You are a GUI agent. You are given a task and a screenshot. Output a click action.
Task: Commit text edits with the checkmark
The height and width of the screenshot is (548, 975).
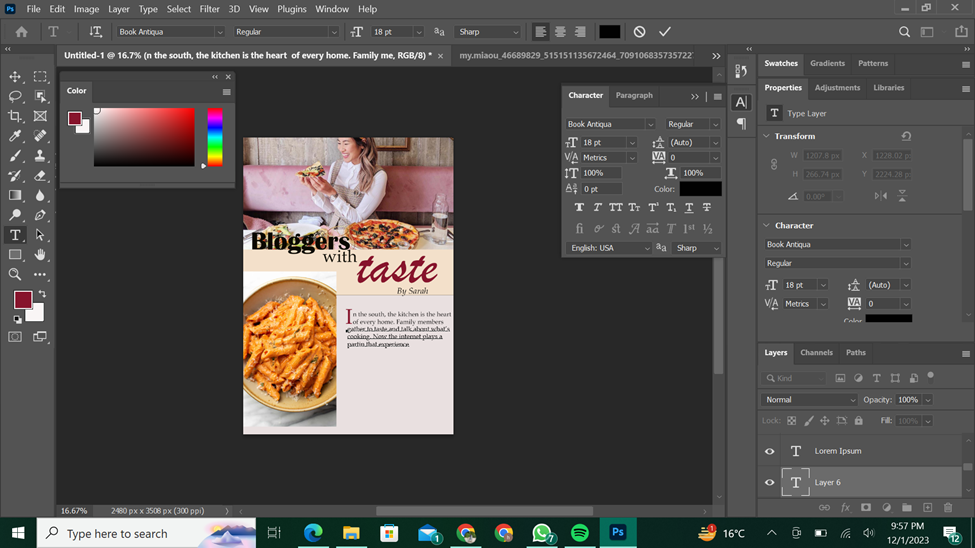coord(665,32)
